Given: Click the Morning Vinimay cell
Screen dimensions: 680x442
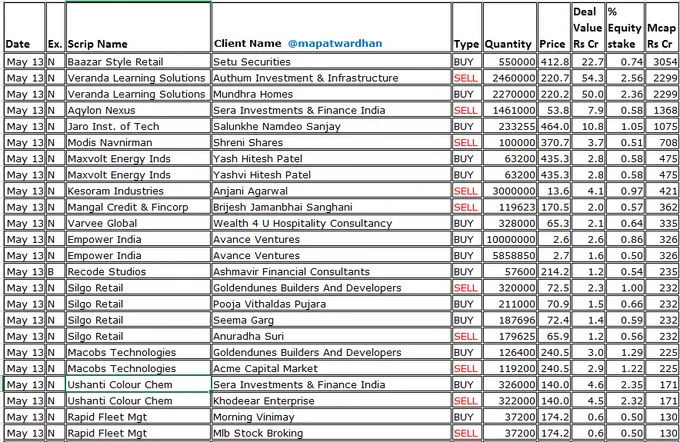Looking at the screenshot, I should click(332, 417).
